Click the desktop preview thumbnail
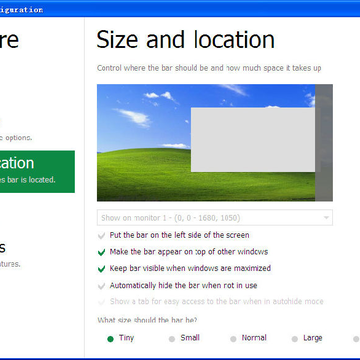Screen dimensions: 360x360 [x=215, y=143]
